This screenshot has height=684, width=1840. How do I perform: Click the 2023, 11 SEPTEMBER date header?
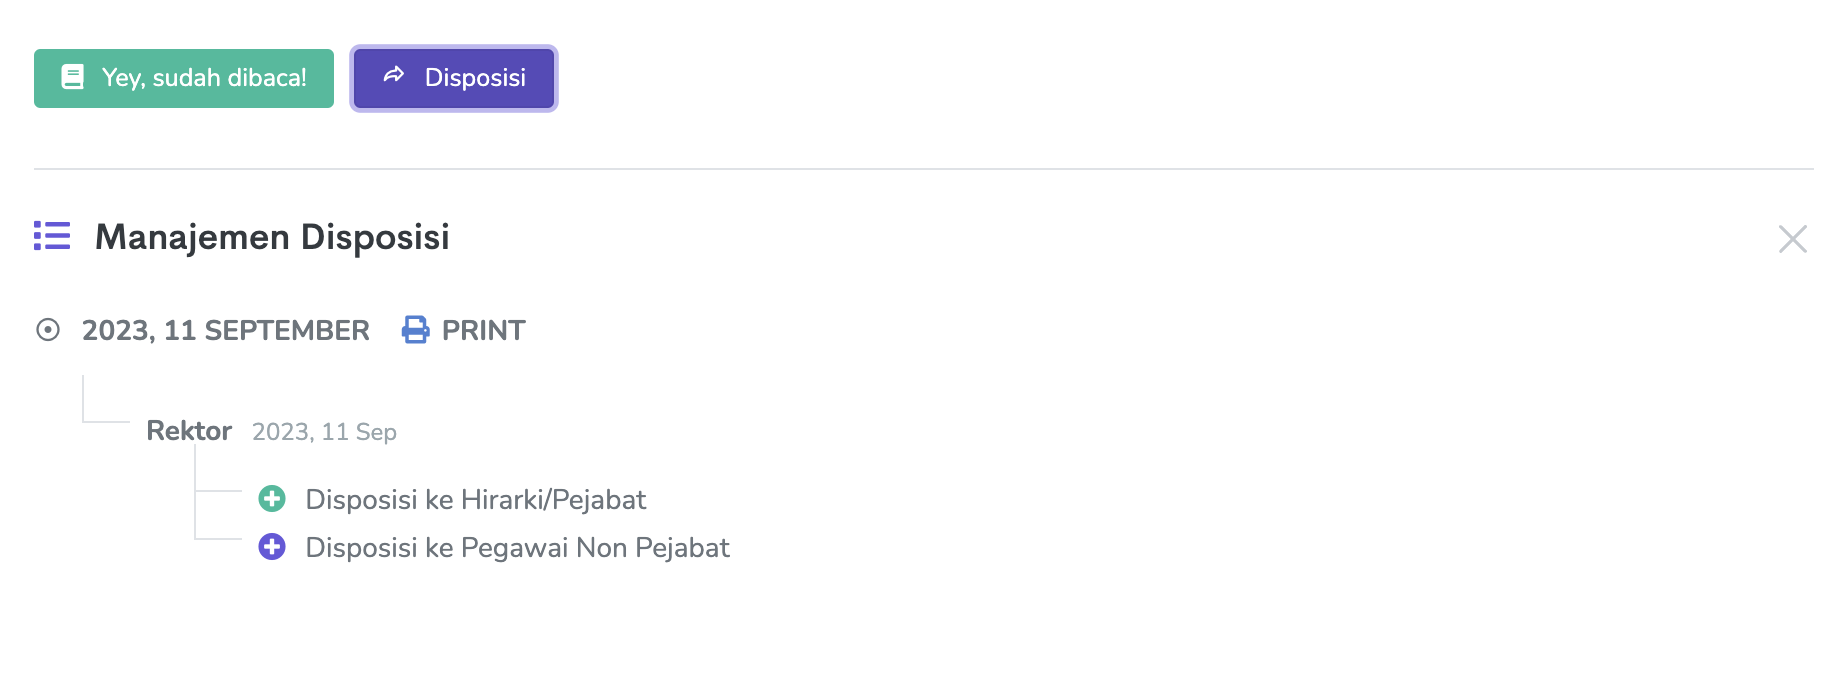coord(225,330)
